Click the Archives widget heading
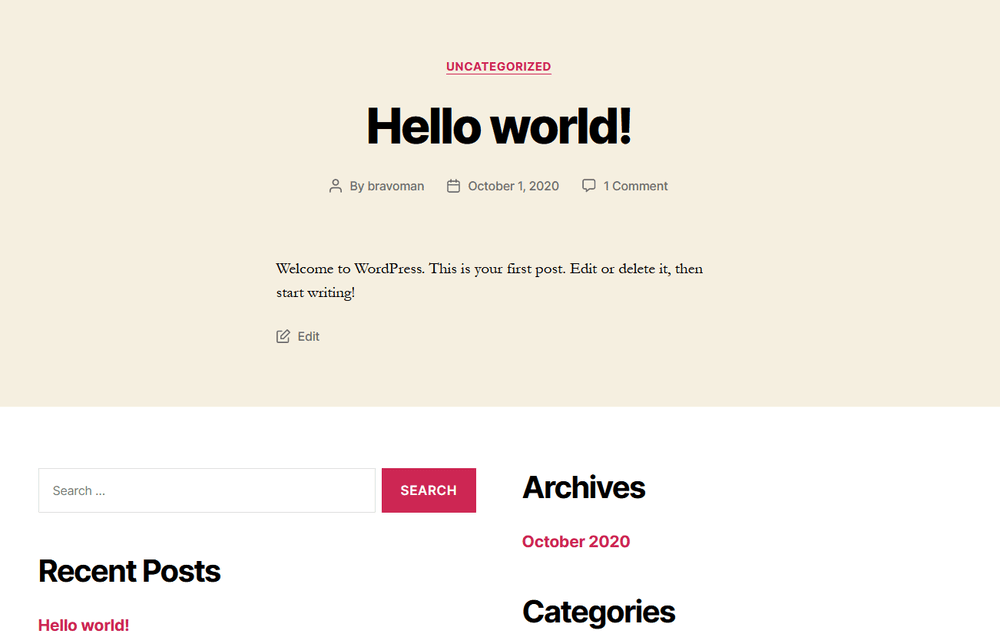This screenshot has width=1000, height=637. pyautogui.click(x=584, y=488)
